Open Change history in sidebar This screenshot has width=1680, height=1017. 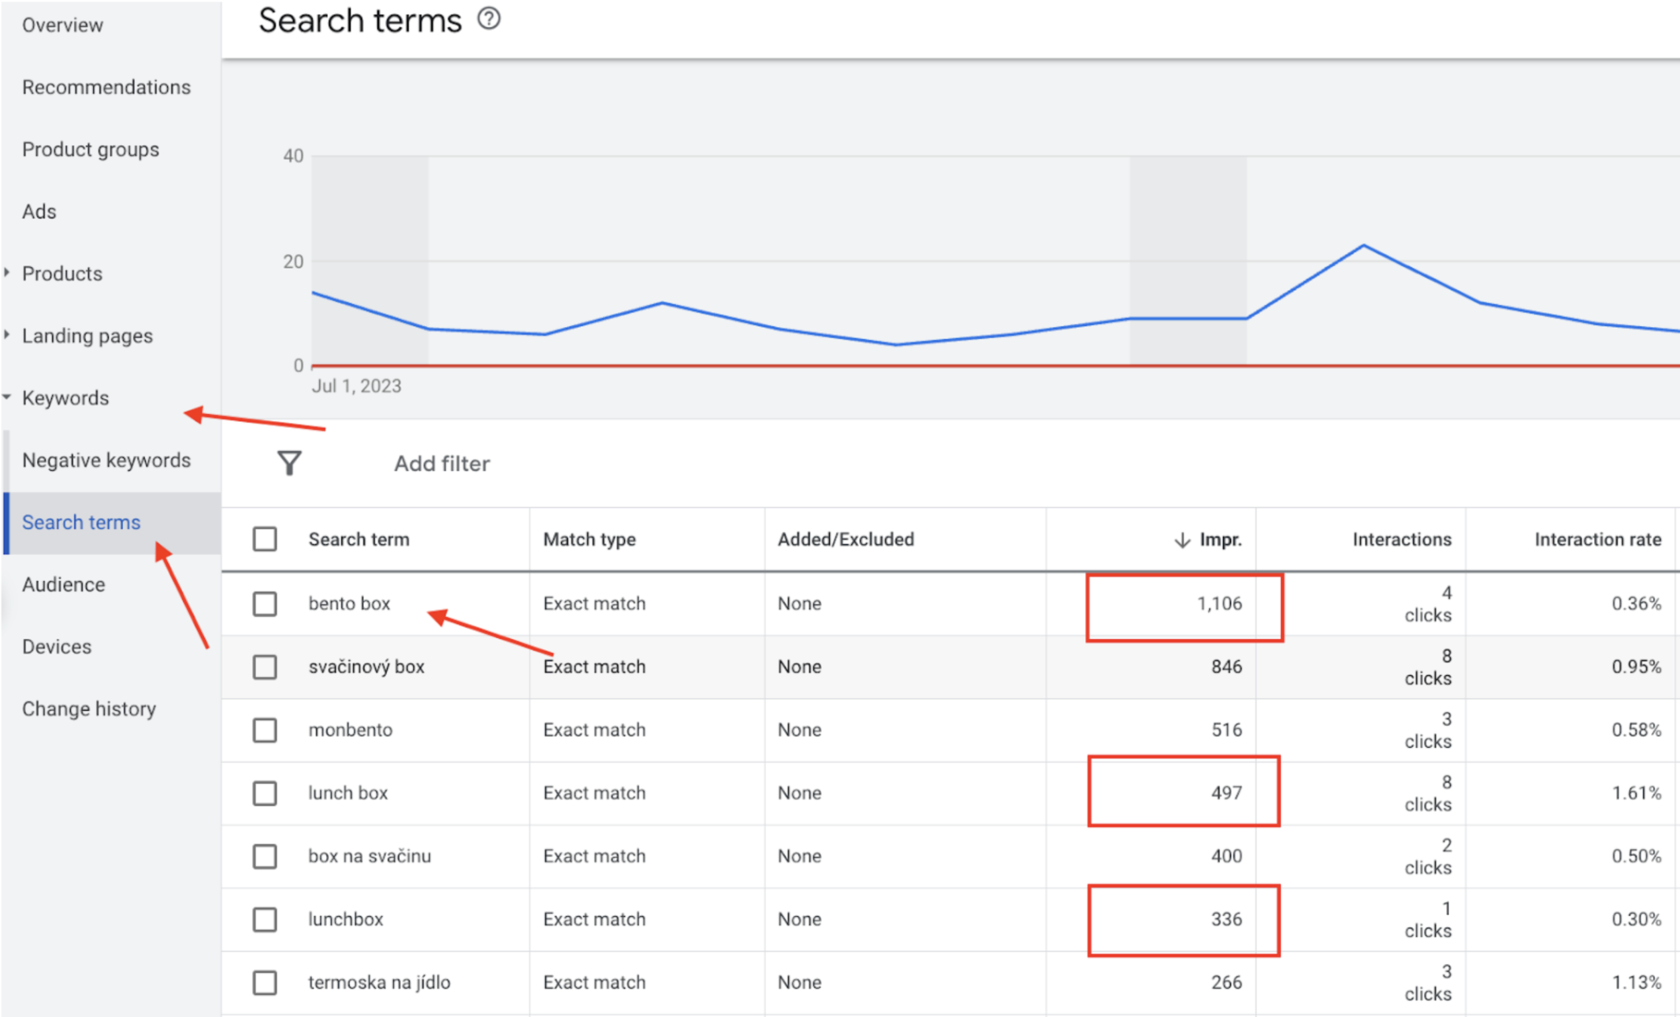(x=89, y=709)
